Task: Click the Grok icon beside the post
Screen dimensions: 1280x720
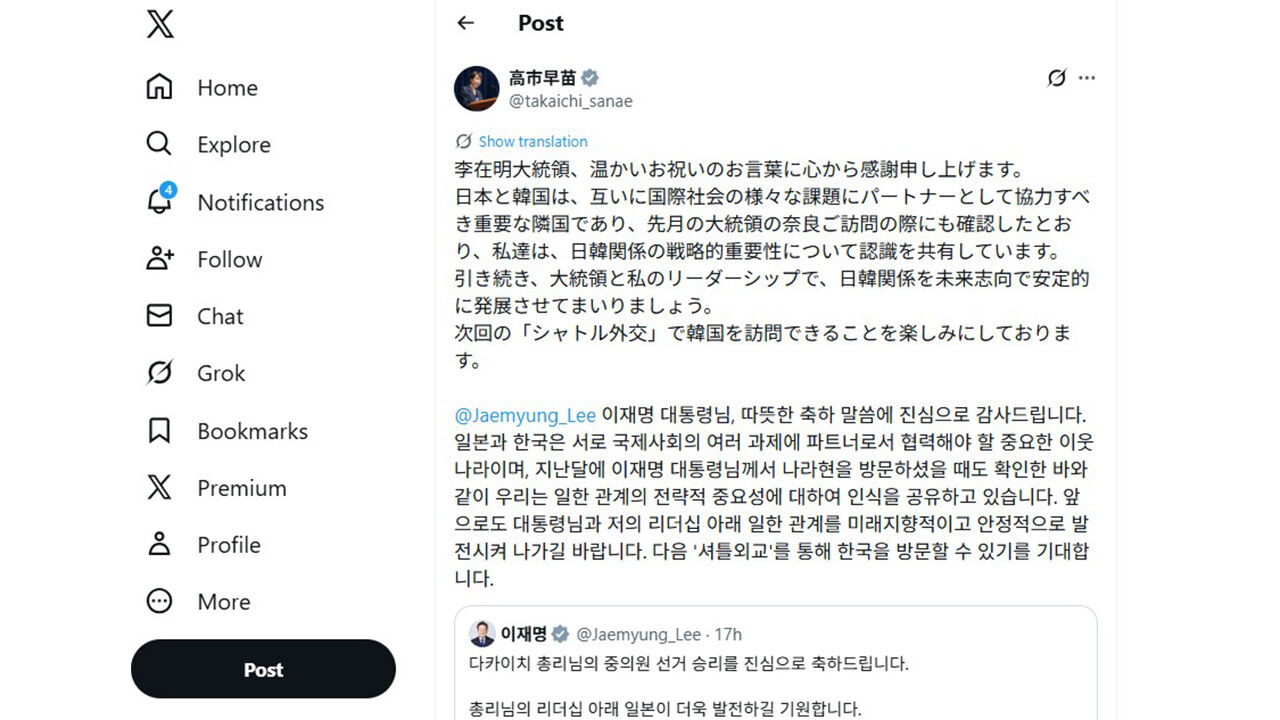Action: point(1058,77)
